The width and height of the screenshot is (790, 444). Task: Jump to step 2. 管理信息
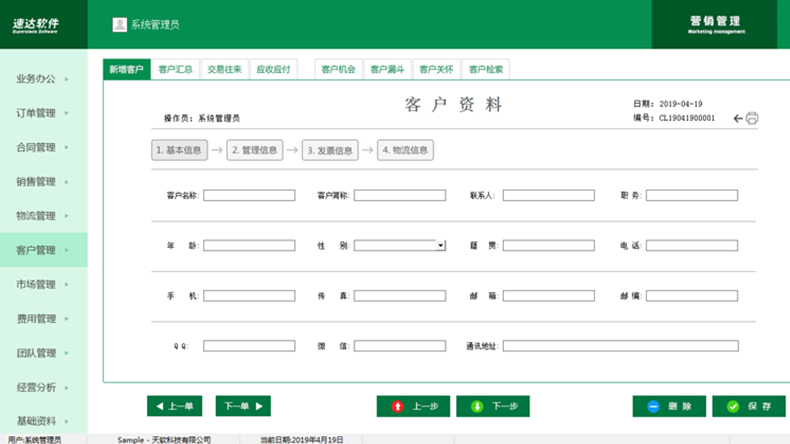point(254,150)
